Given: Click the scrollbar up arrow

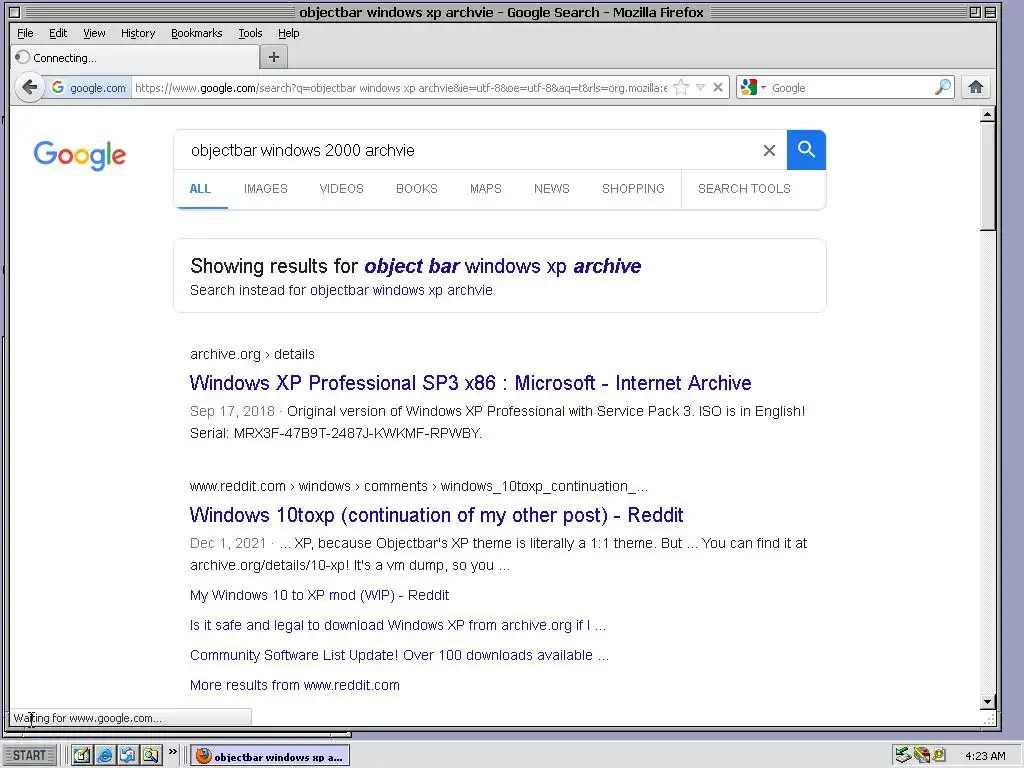Looking at the screenshot, I should click(987, 115).
